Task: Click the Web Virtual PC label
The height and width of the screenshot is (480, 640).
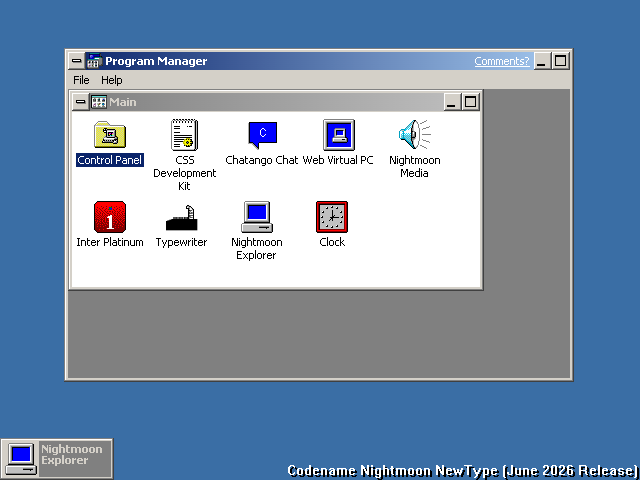Action: pos(338,160)
